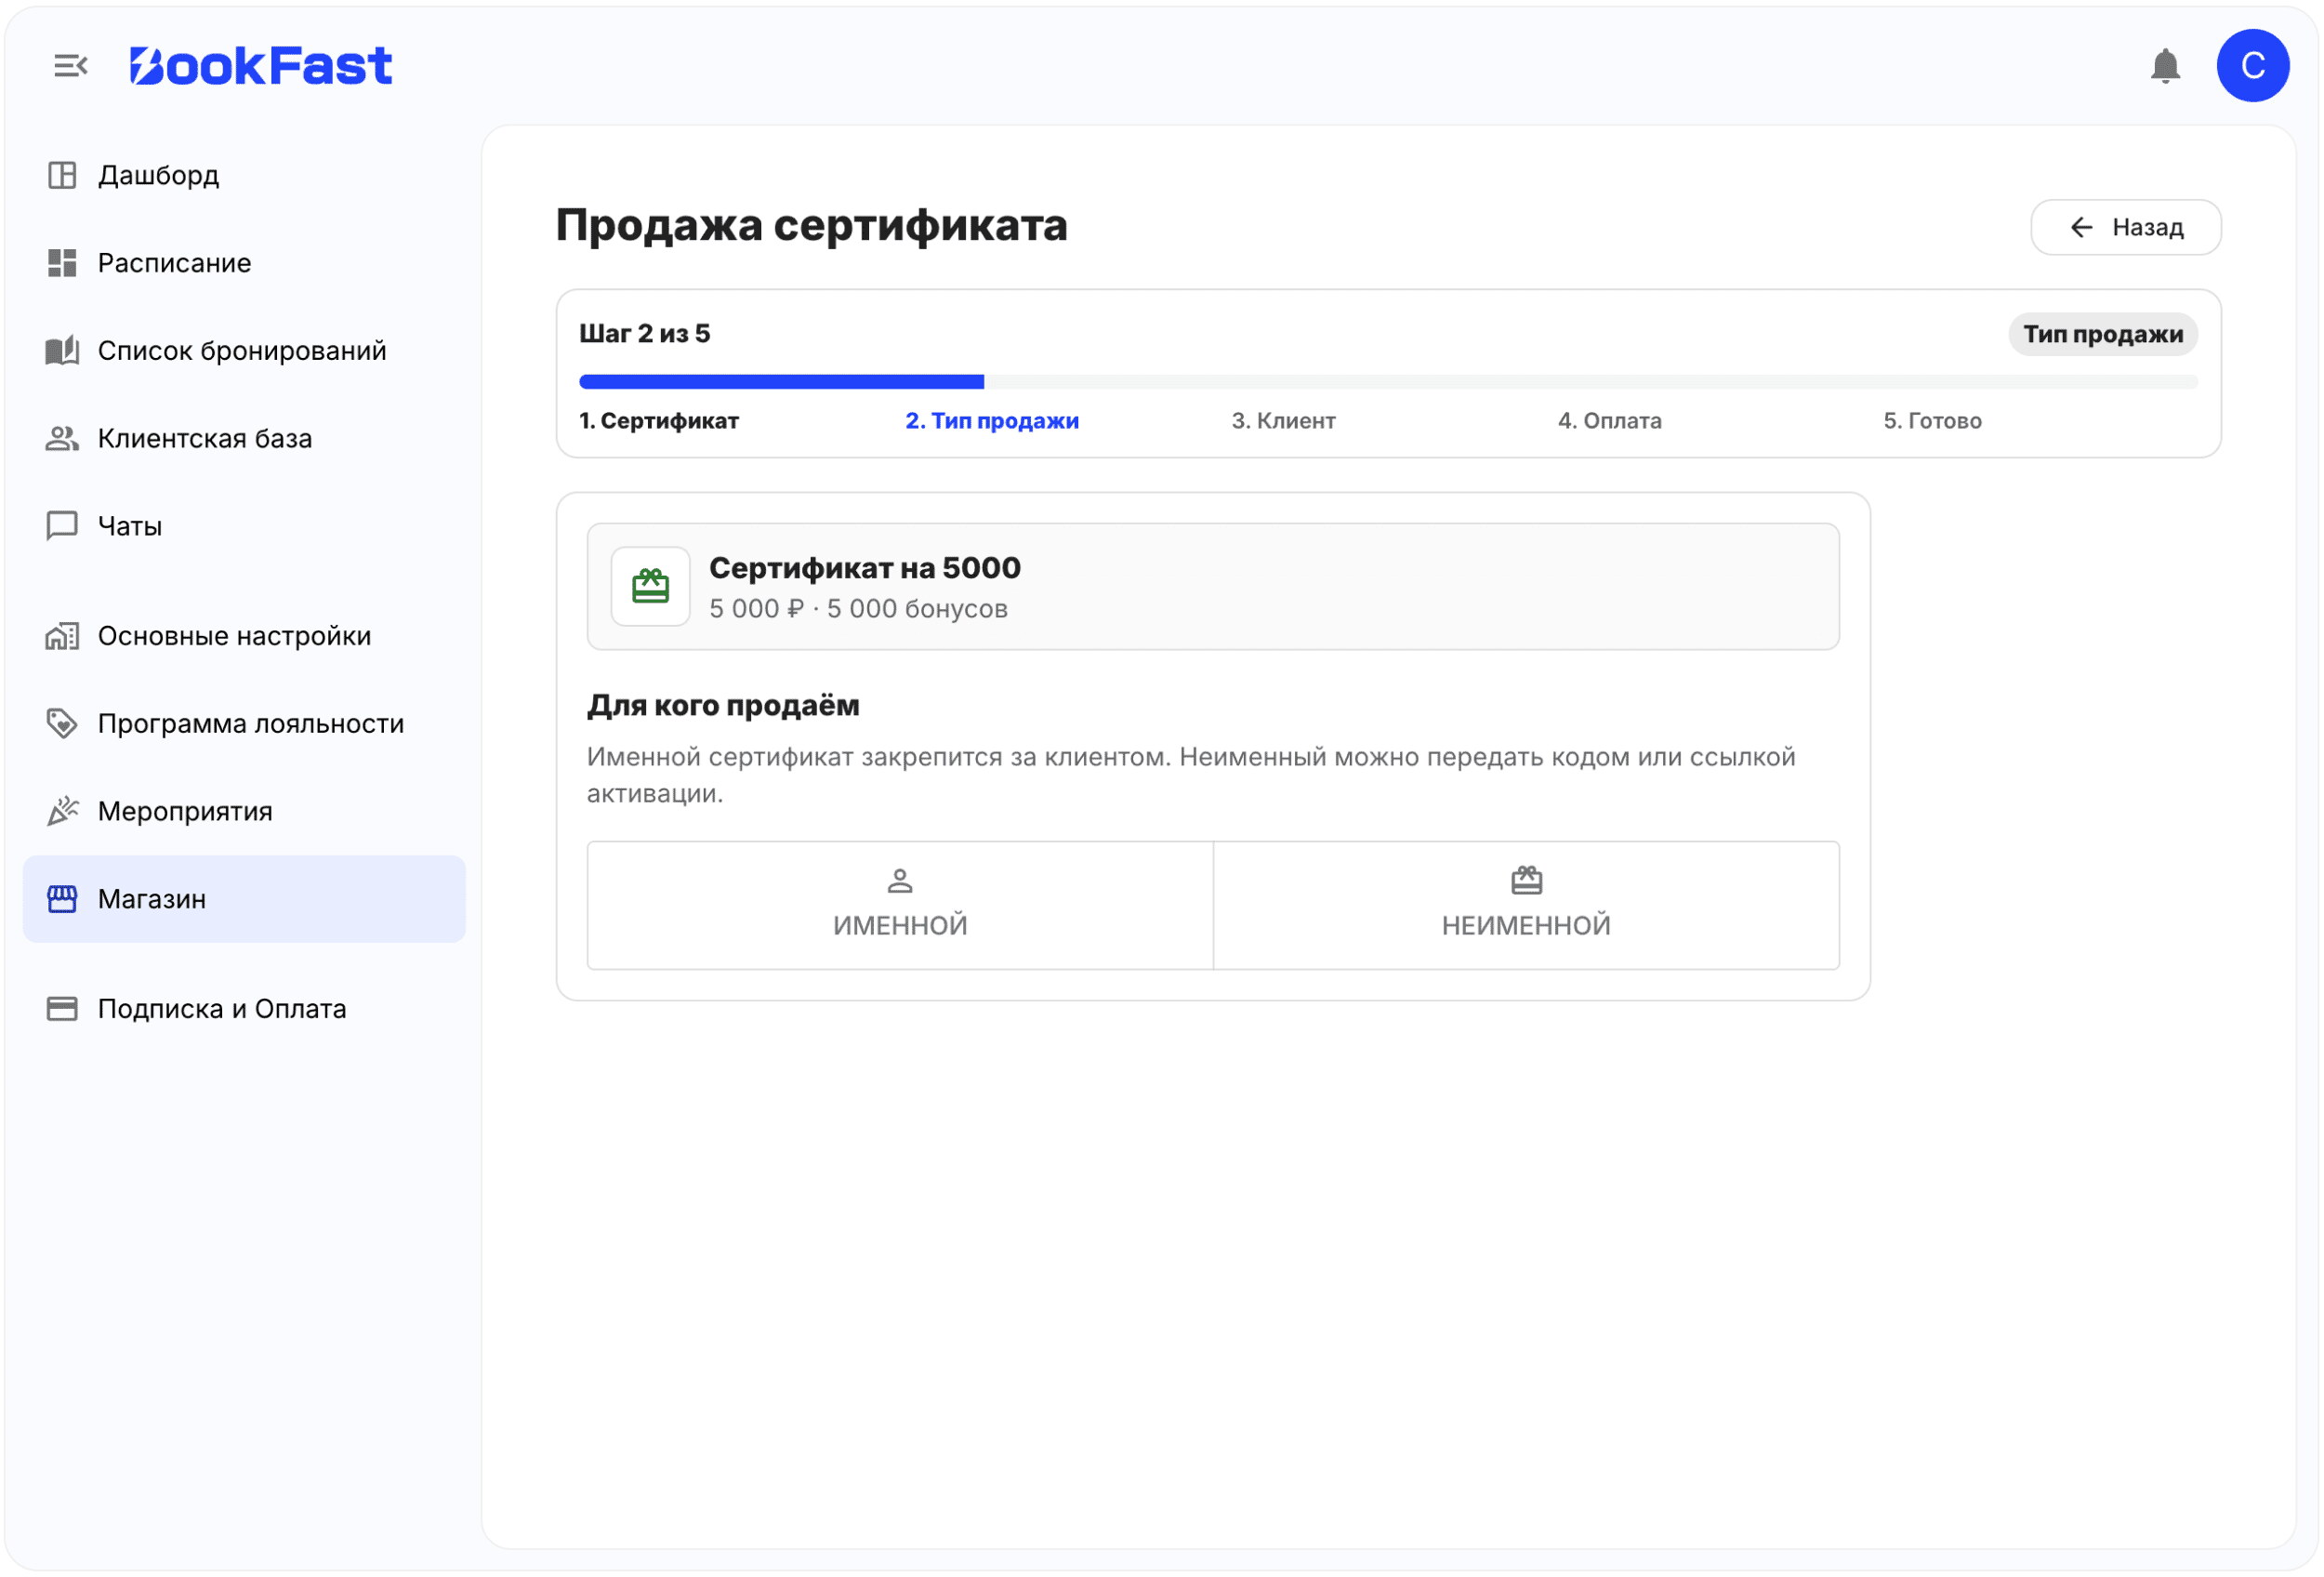The width and height of the screenshot is (2324, 1577).
Task: Select the НЕИМЕННОЙ sale type
Action: coord(1526,905)
